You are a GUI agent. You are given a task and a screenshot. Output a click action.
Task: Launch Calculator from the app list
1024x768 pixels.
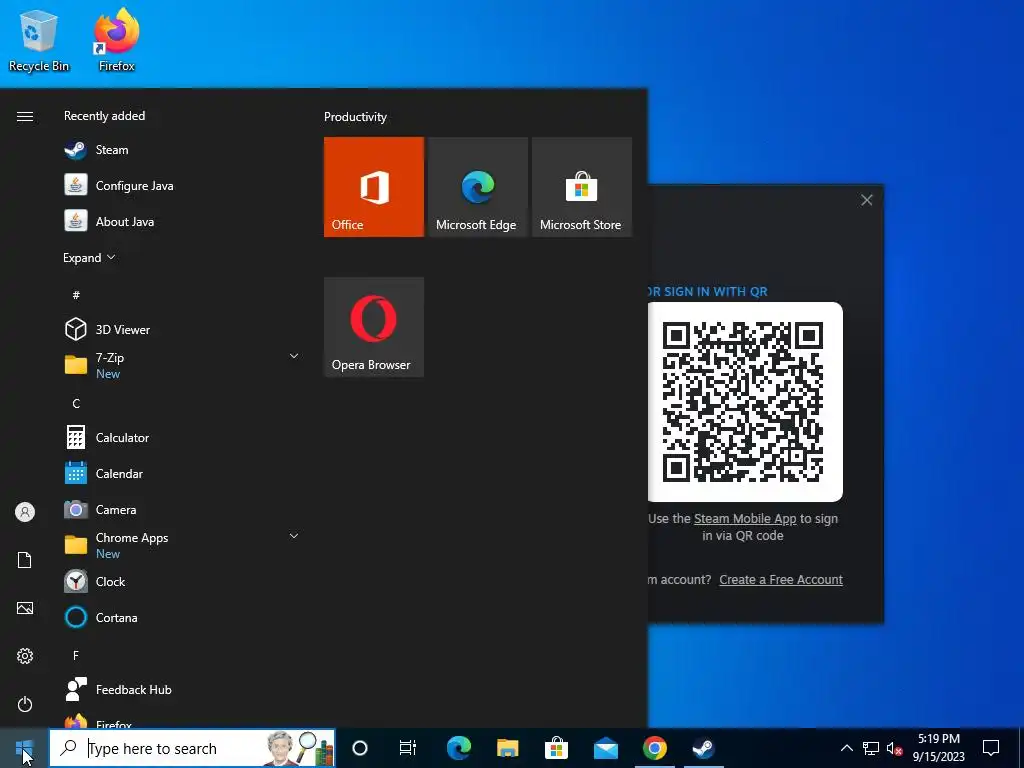pos(182,438)
